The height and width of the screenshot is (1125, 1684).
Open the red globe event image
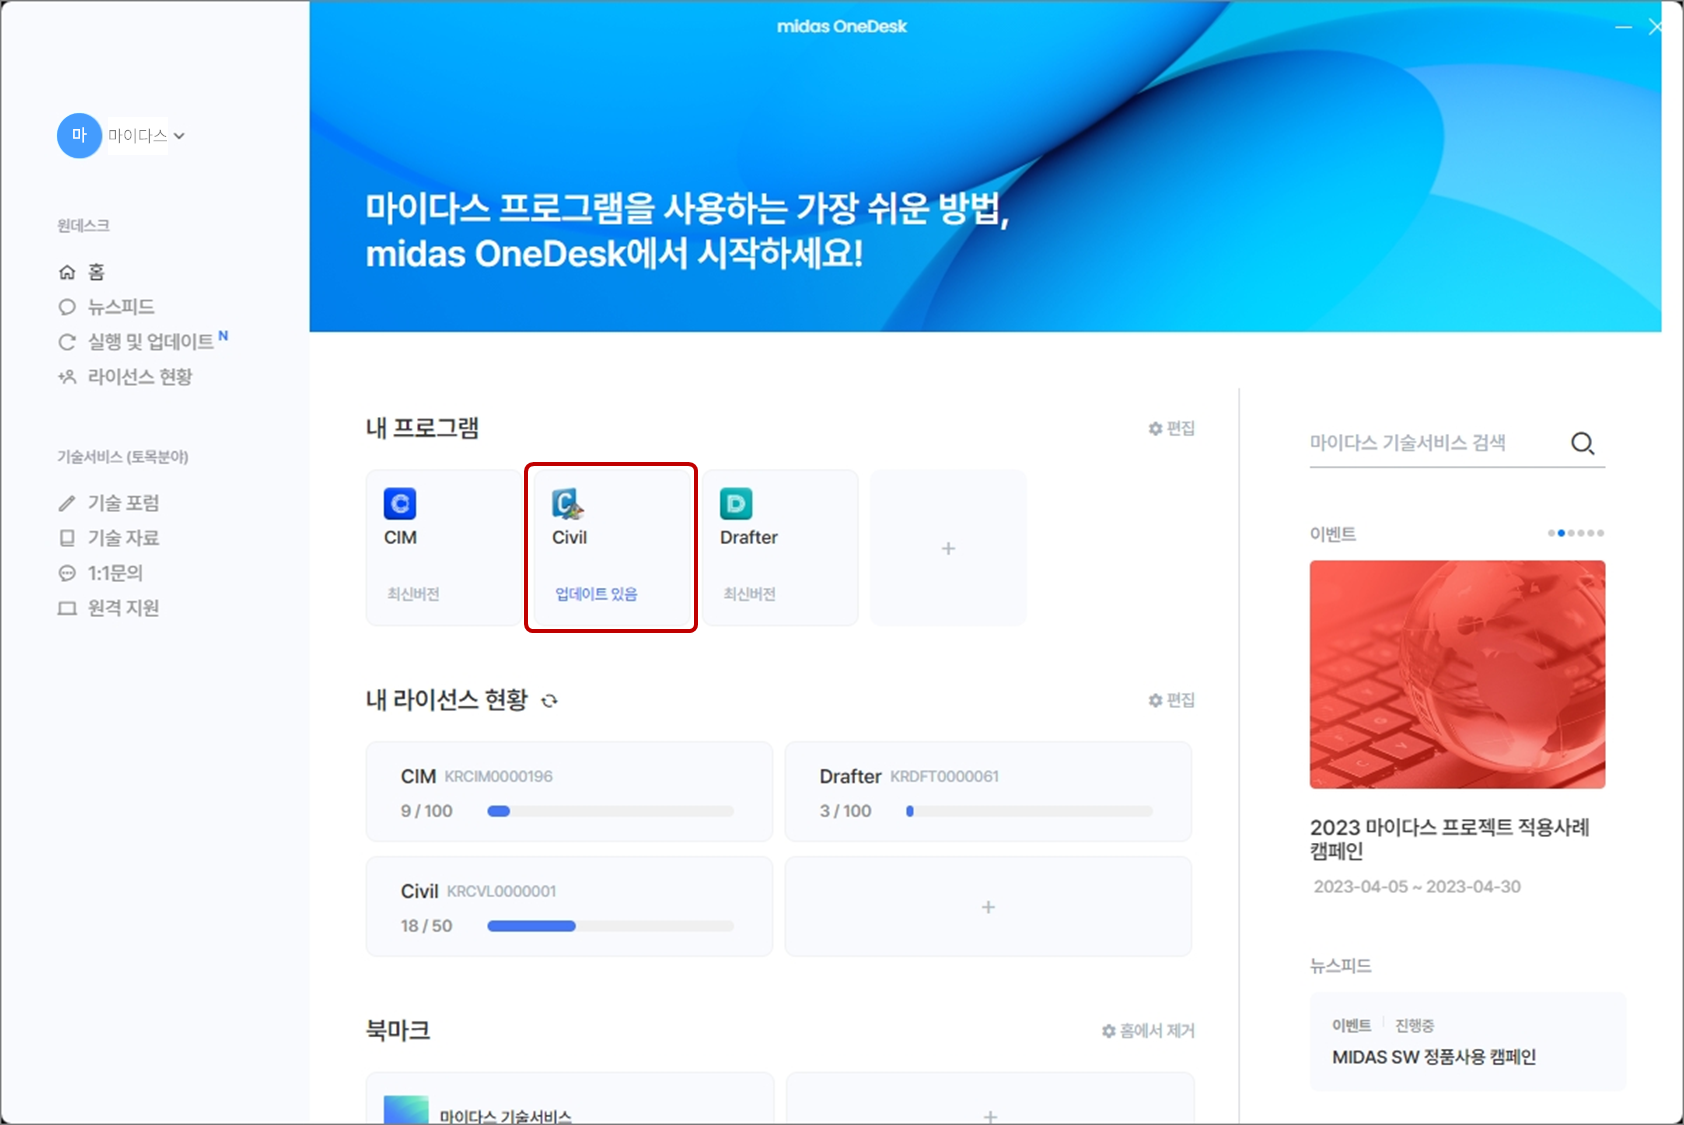click(x=1457, y=674)
